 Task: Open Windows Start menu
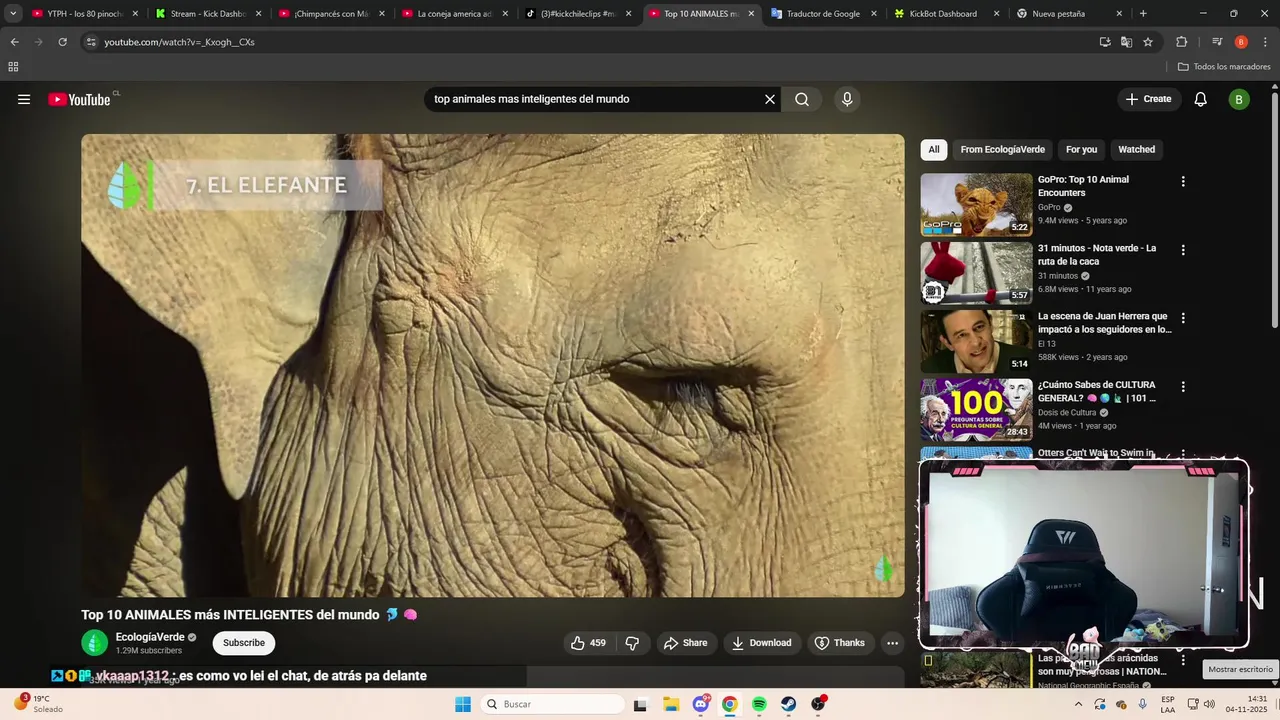[462, 704]
